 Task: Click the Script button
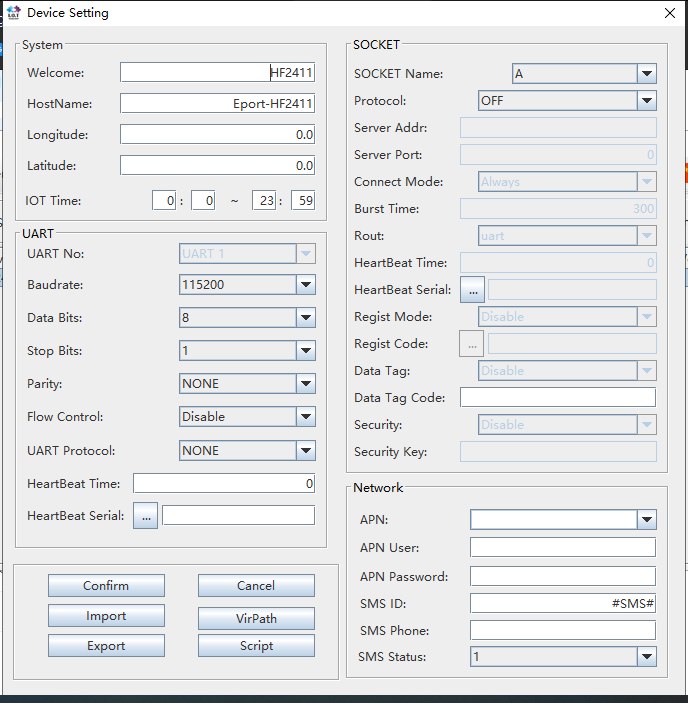256,646
